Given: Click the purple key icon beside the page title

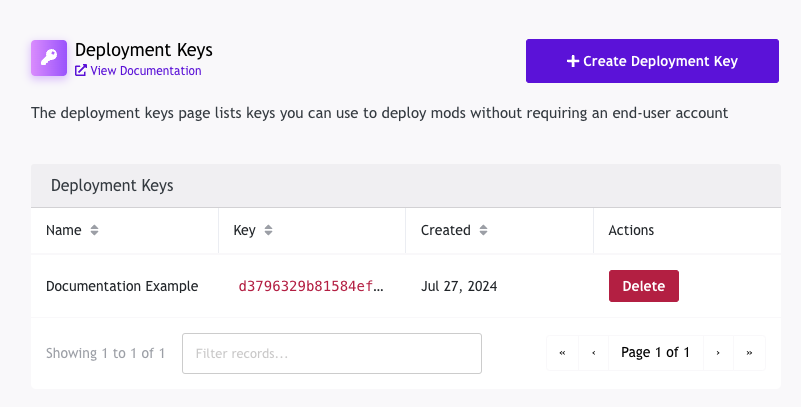Looking at the screenshot, I should point(49,58).
